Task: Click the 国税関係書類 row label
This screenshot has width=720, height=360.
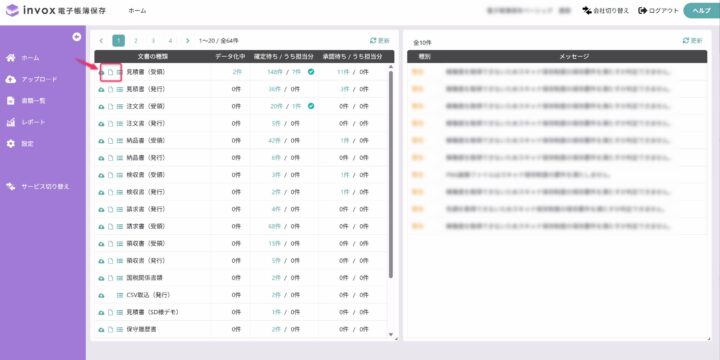Action: [144, 278]
